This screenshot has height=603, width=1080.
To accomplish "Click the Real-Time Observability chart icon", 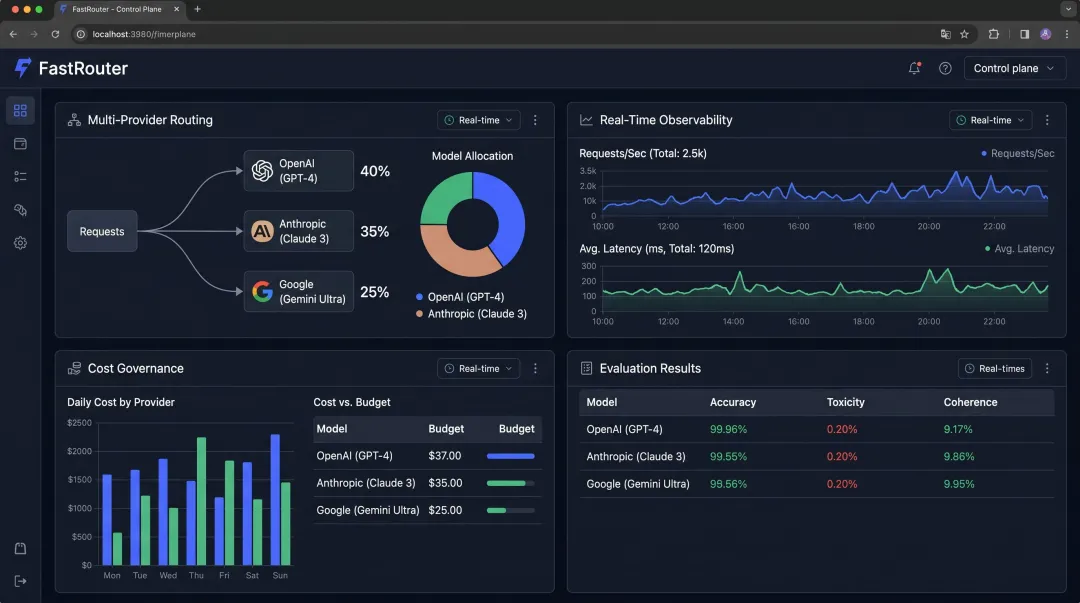I will click(586, 120).
